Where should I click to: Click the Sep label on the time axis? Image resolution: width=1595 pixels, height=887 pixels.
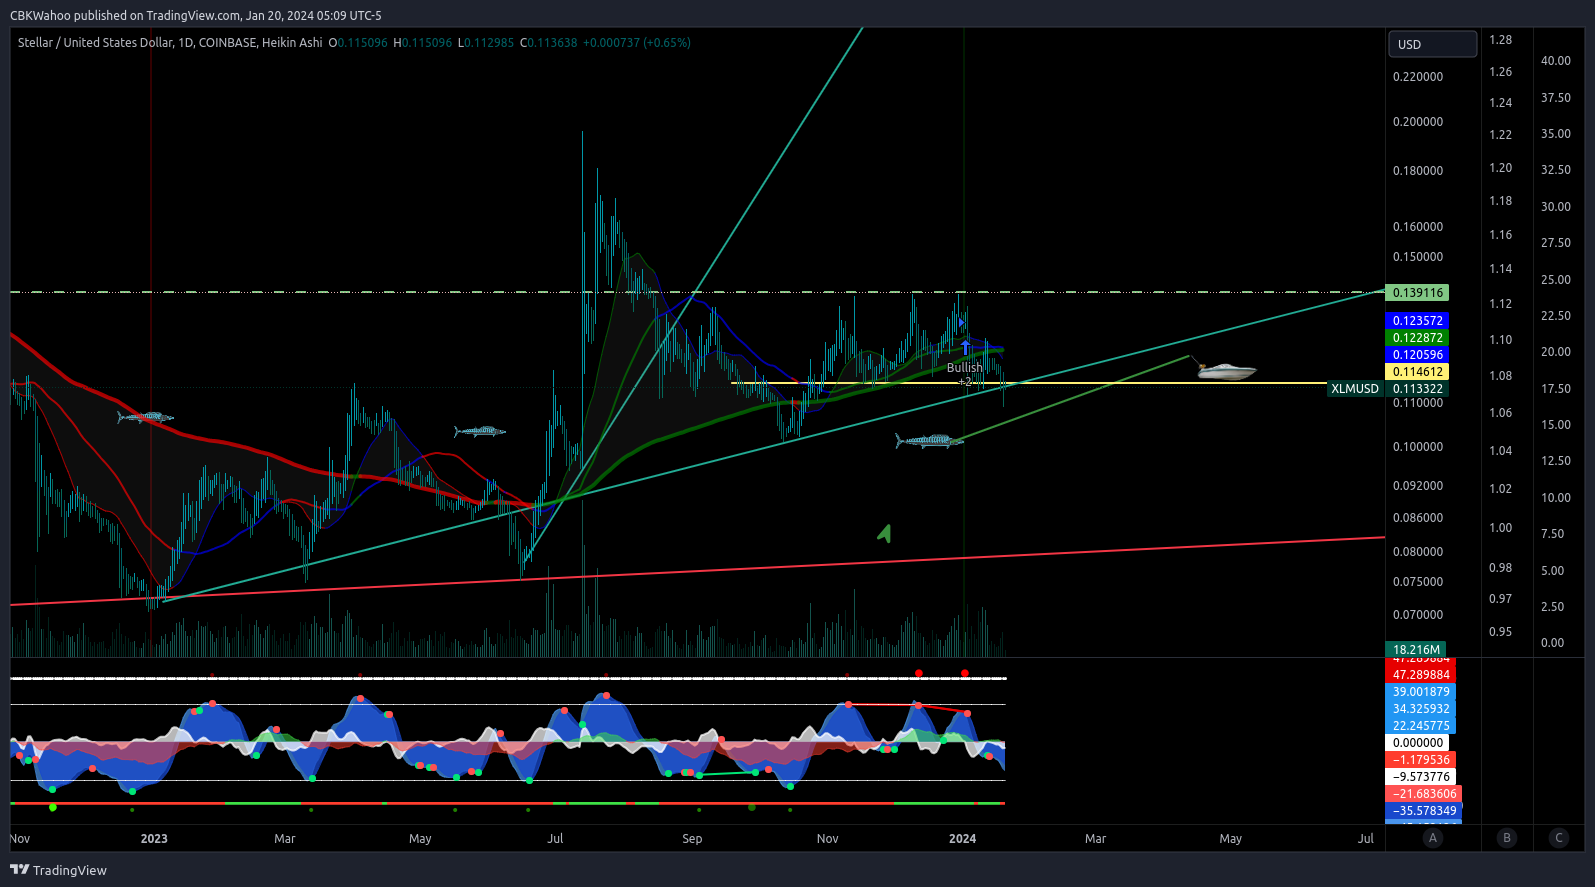point(692,839)
